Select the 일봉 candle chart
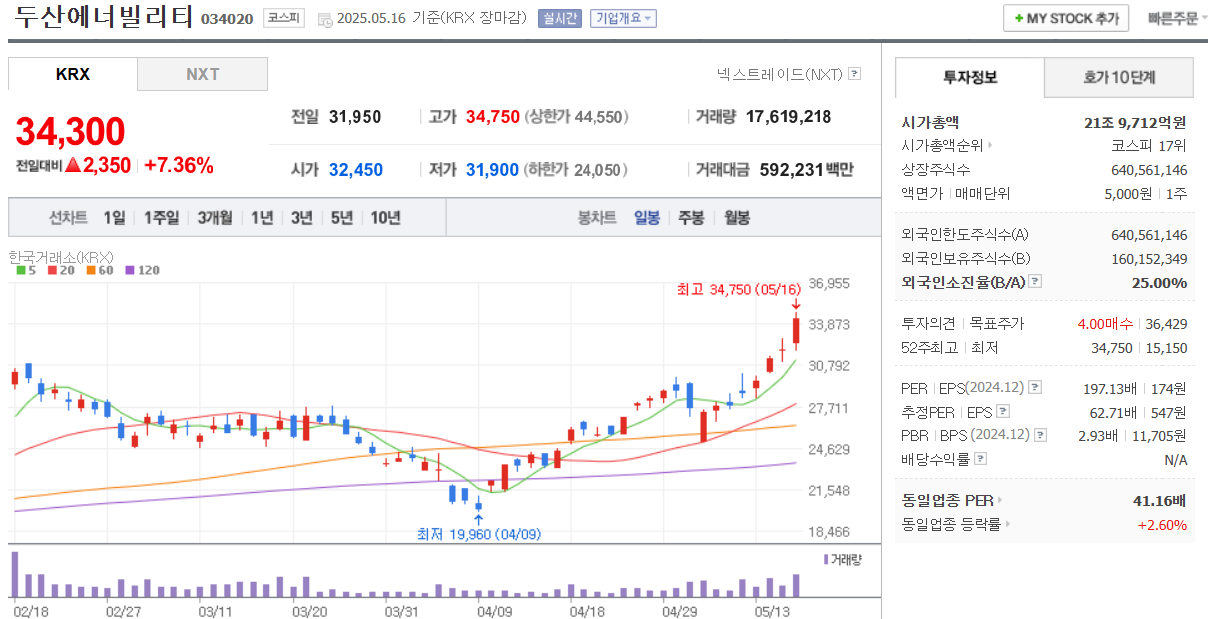Image resolution: width=1211 pixels, height=619 pixels. click(x=647, y=218)
